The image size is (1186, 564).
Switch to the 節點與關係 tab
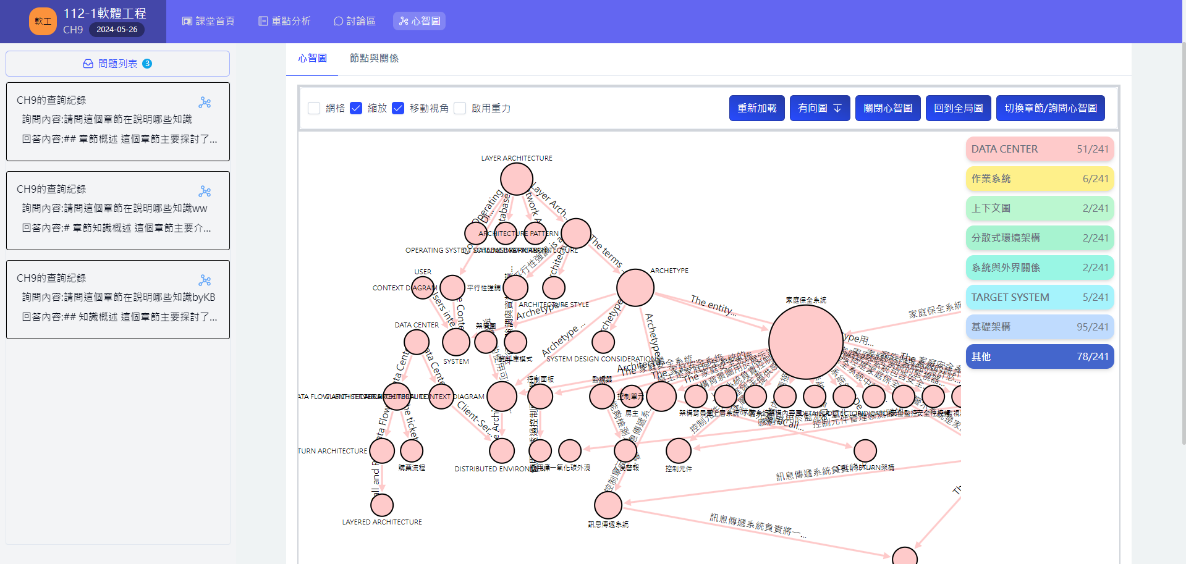[373, 58]
